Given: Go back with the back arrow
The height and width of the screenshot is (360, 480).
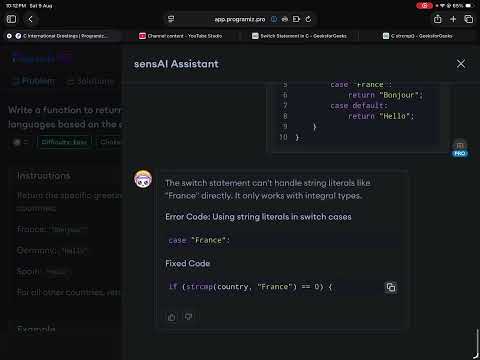Looking at the screenshot, I should click(30, 19).
